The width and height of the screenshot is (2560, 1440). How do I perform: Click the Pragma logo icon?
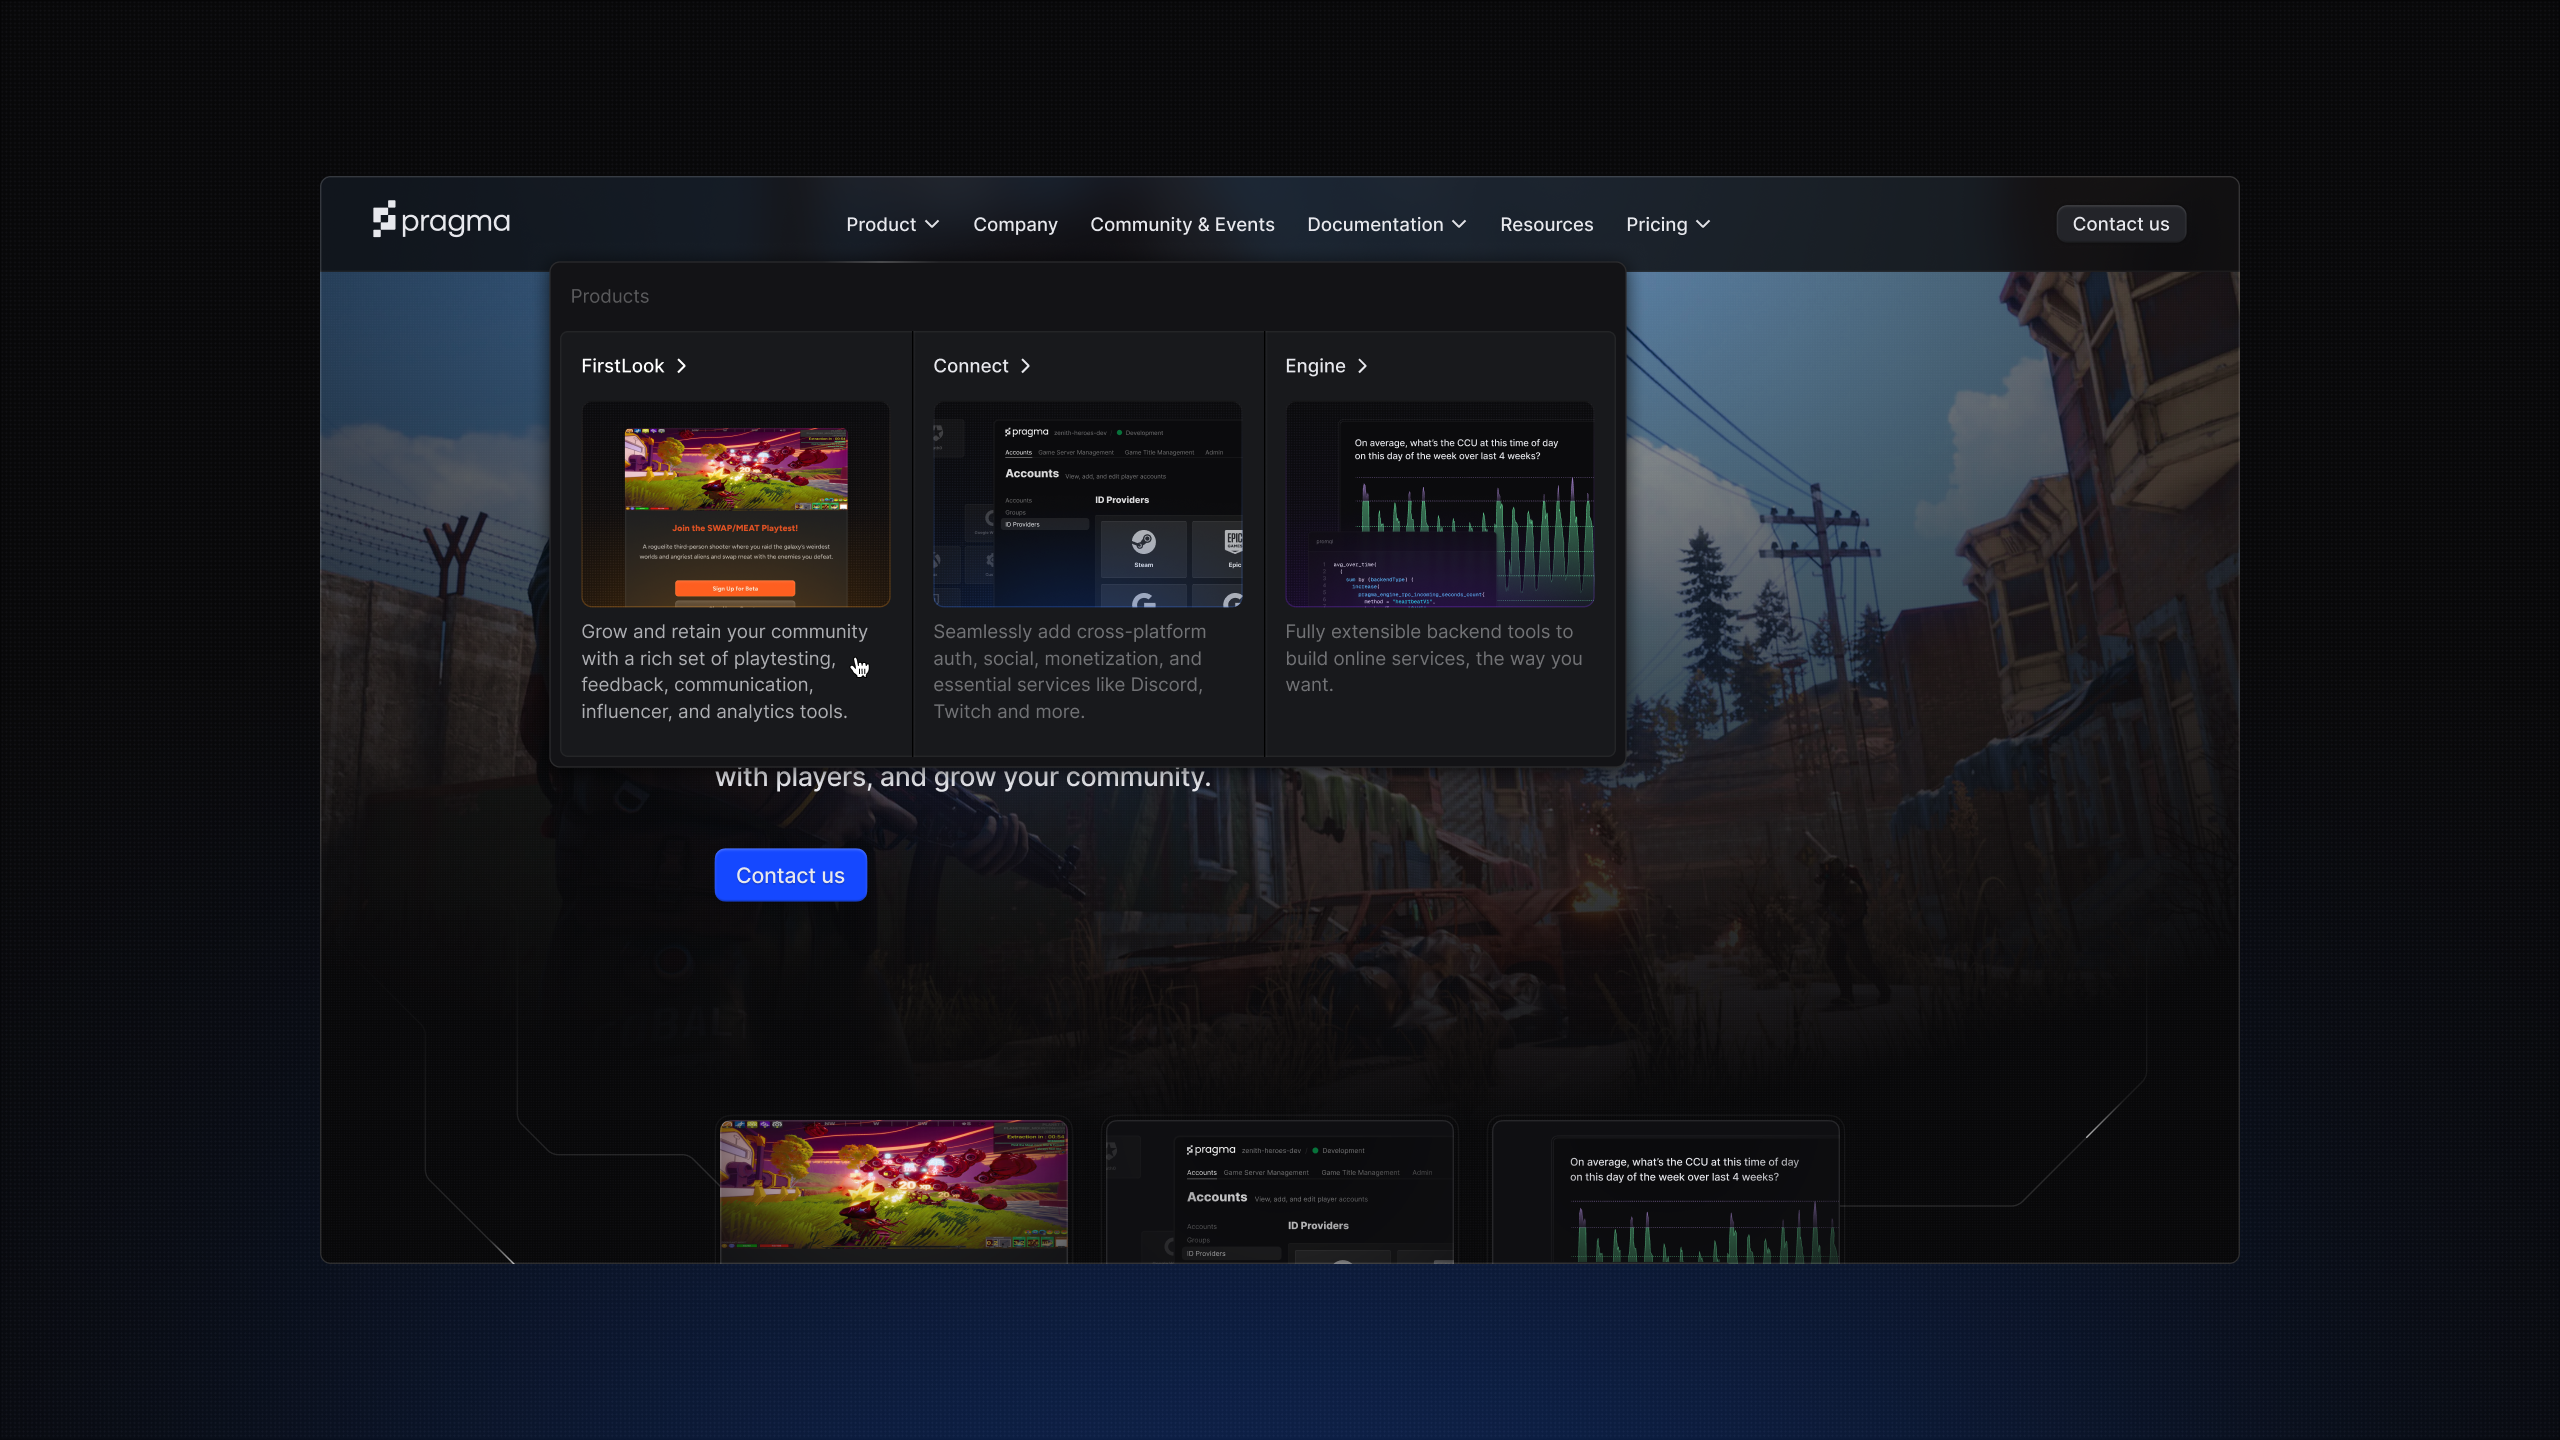(384, 220)
